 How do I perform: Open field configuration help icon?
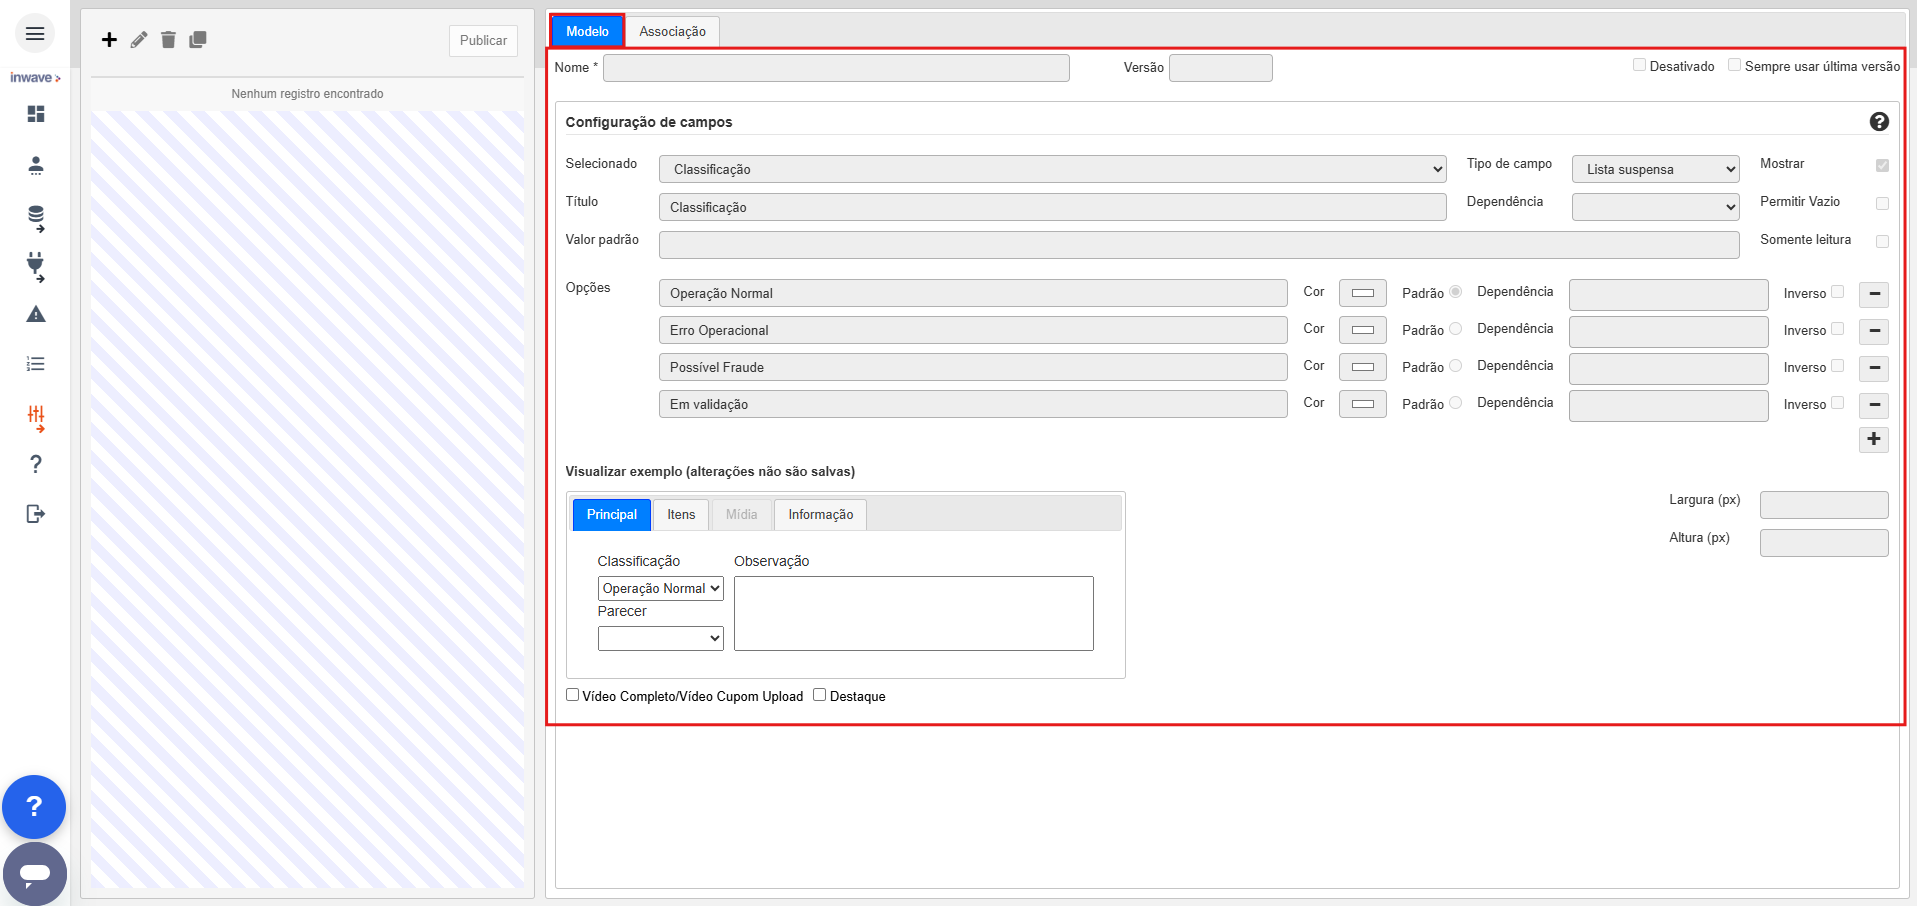(x=1879, y=121)
